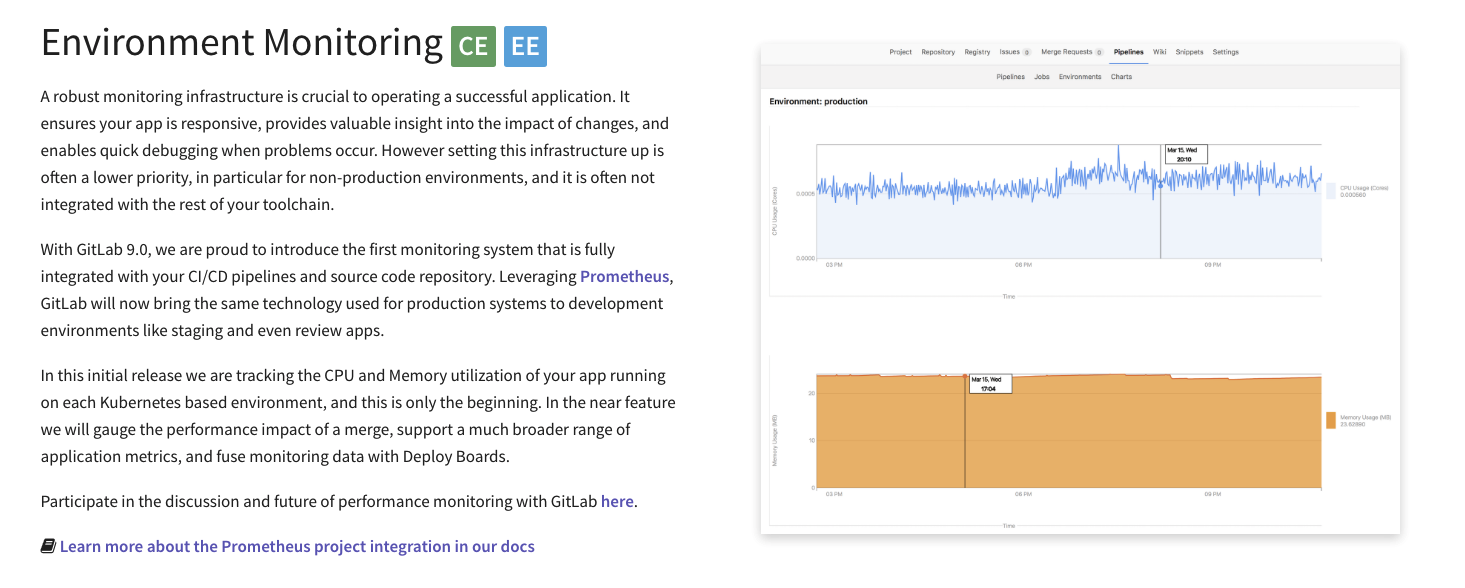
Task: Click the 09 PM label on the memory chart
Action: pyautogui.click(x=1213, y=494)
